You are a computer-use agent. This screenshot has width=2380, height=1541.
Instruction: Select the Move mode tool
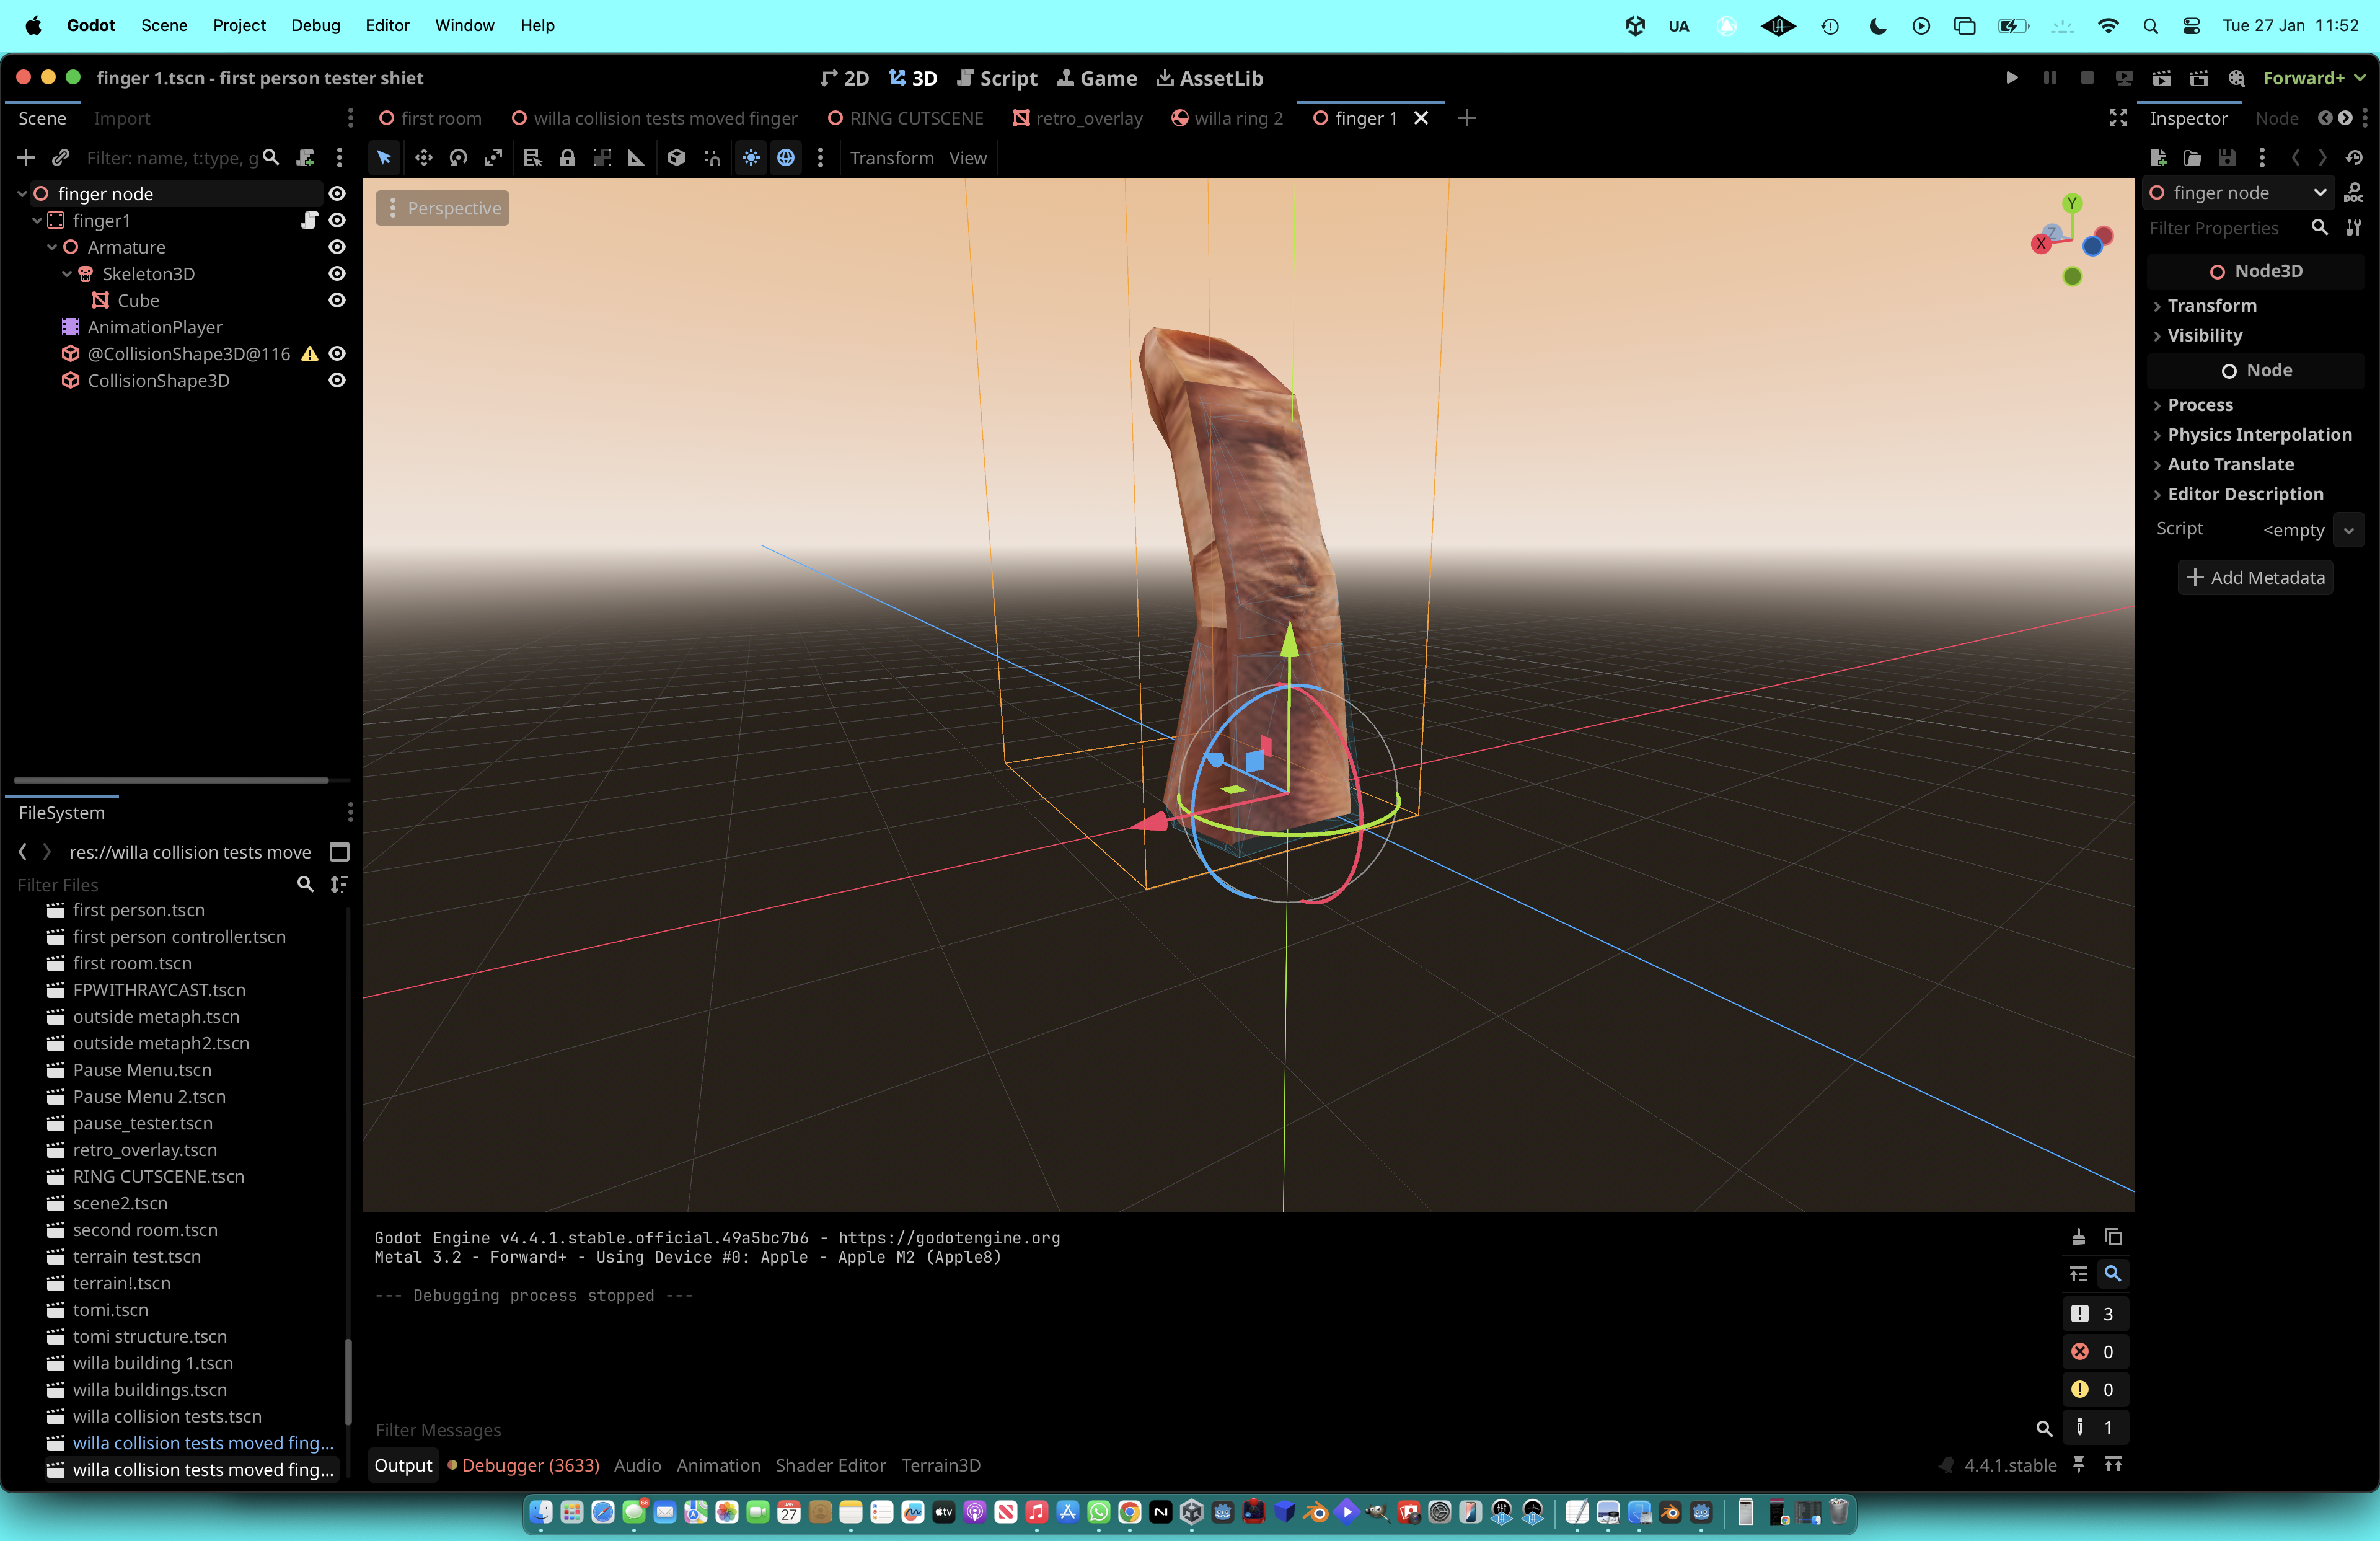pyautogui.click(x=424, y=158)
